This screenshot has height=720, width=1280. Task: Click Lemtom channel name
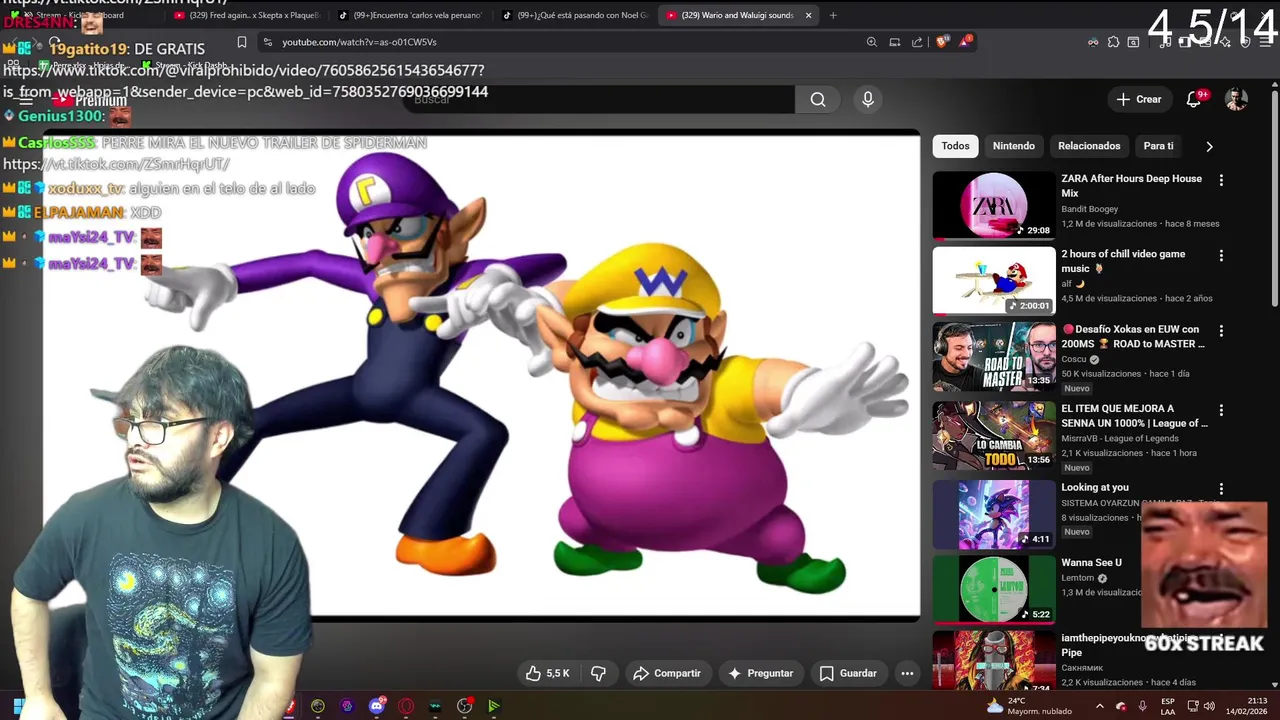tap(1078, 578)
